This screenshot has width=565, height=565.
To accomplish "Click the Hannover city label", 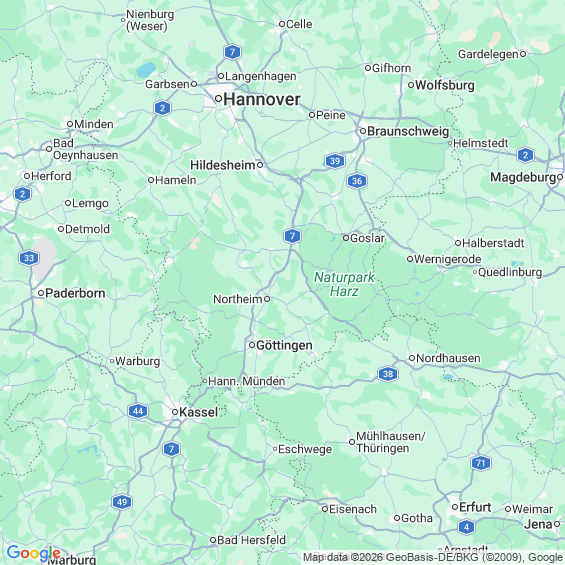I will coord(262,99).
